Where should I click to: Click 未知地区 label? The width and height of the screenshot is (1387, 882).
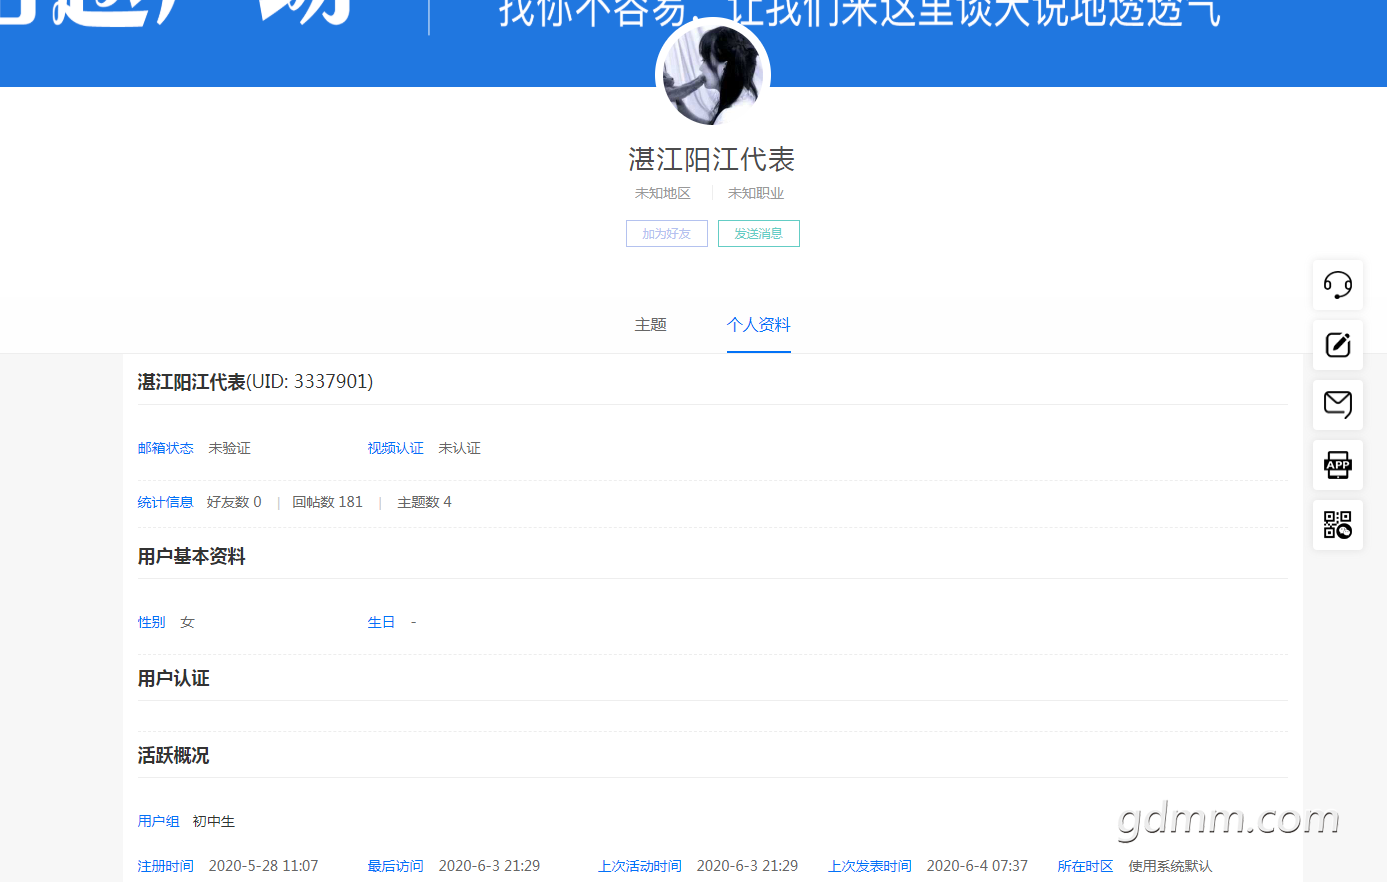click(663, 193)
